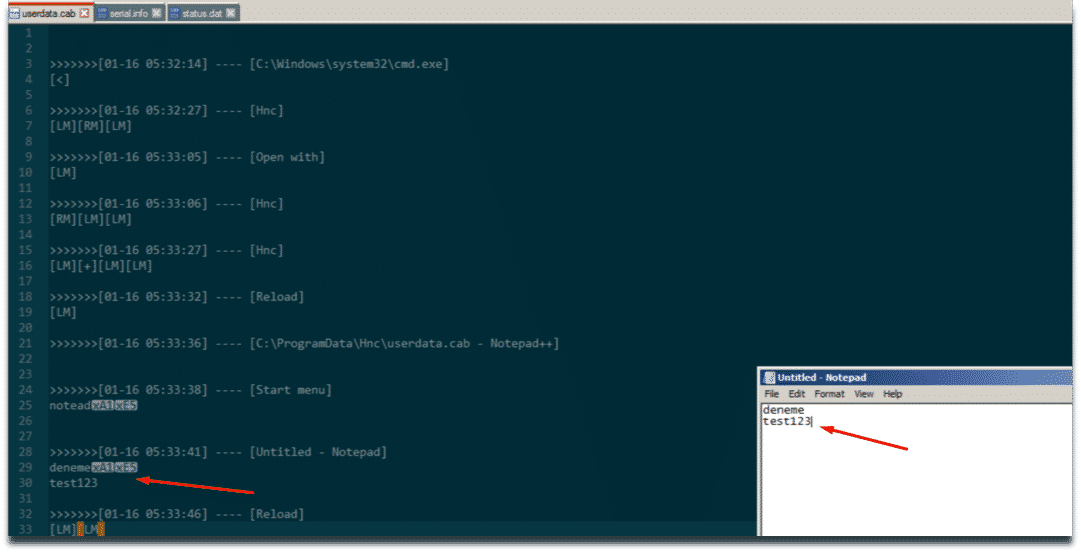The image size is (1081, 552).
Task: Select the status.dat tab
Action: [x=203, y=13]
